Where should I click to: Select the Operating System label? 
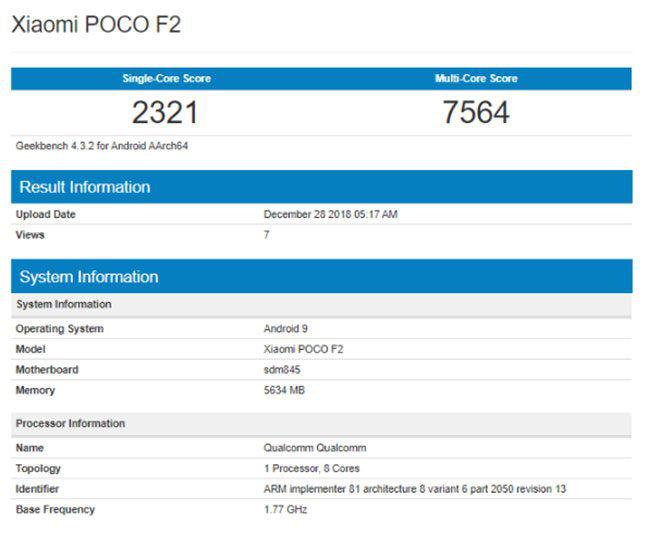coord(59,329)
